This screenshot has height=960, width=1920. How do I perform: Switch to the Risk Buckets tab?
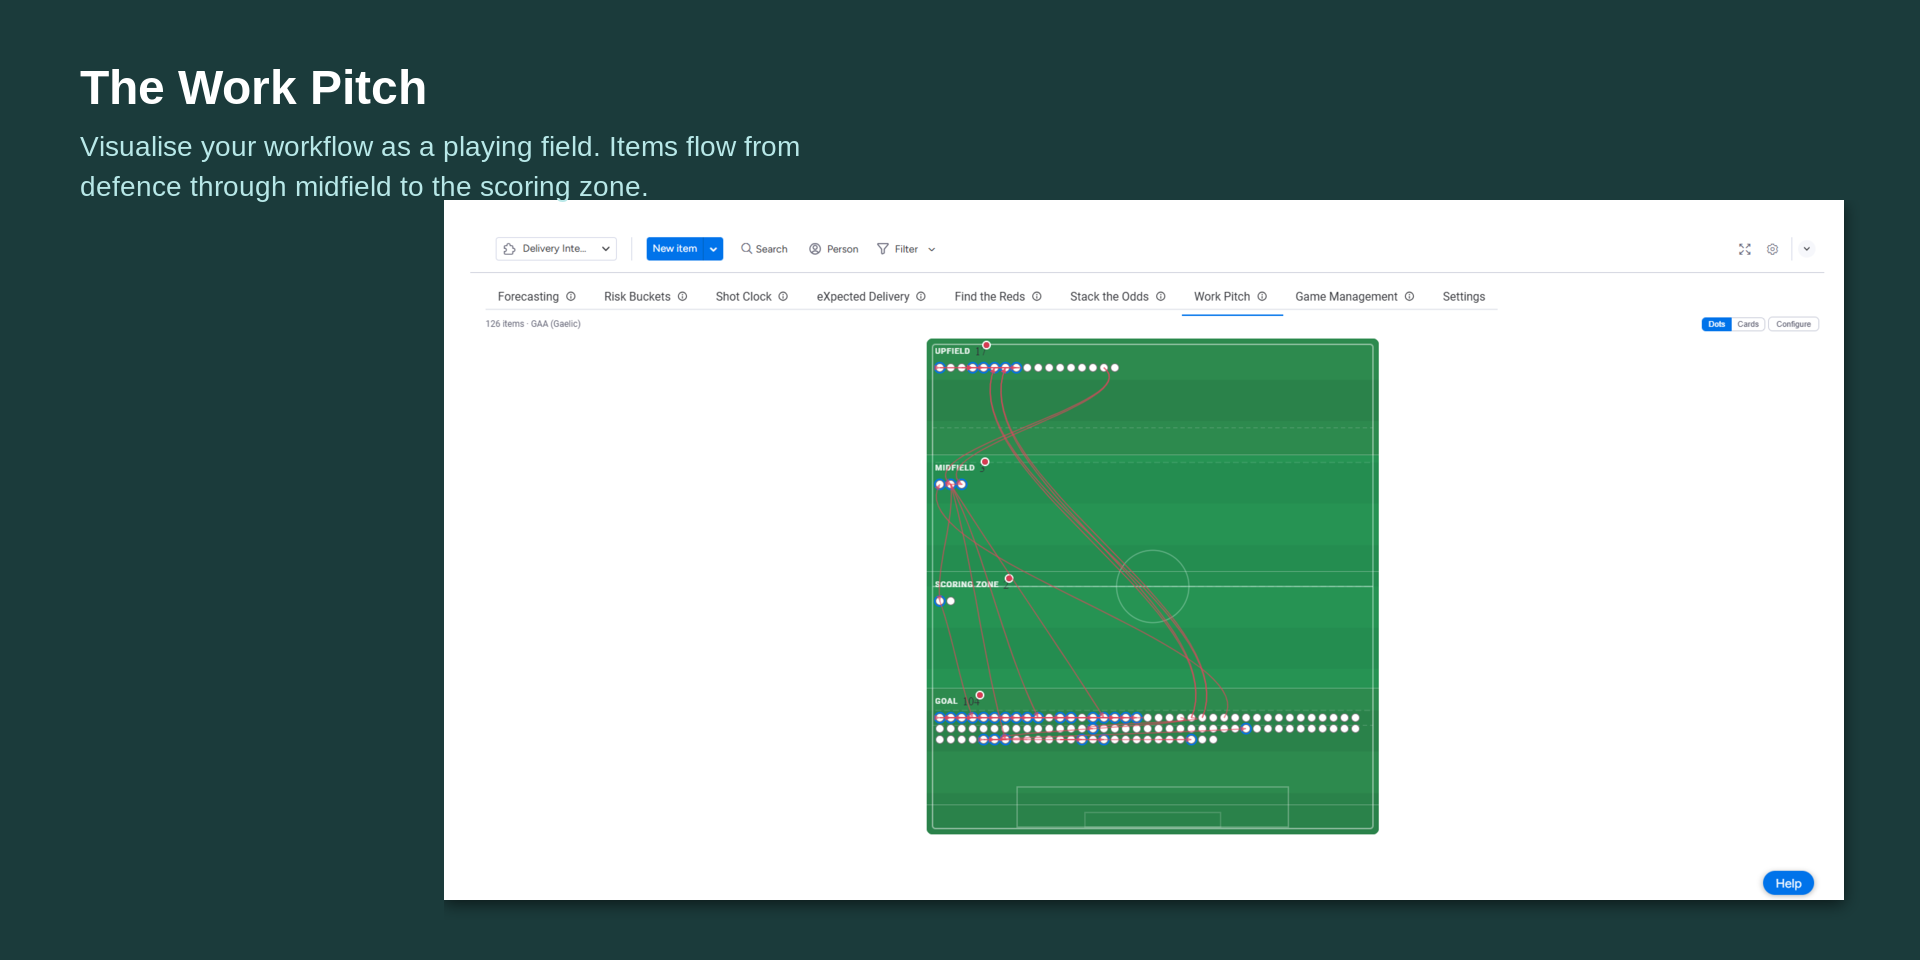click(637, 297)
